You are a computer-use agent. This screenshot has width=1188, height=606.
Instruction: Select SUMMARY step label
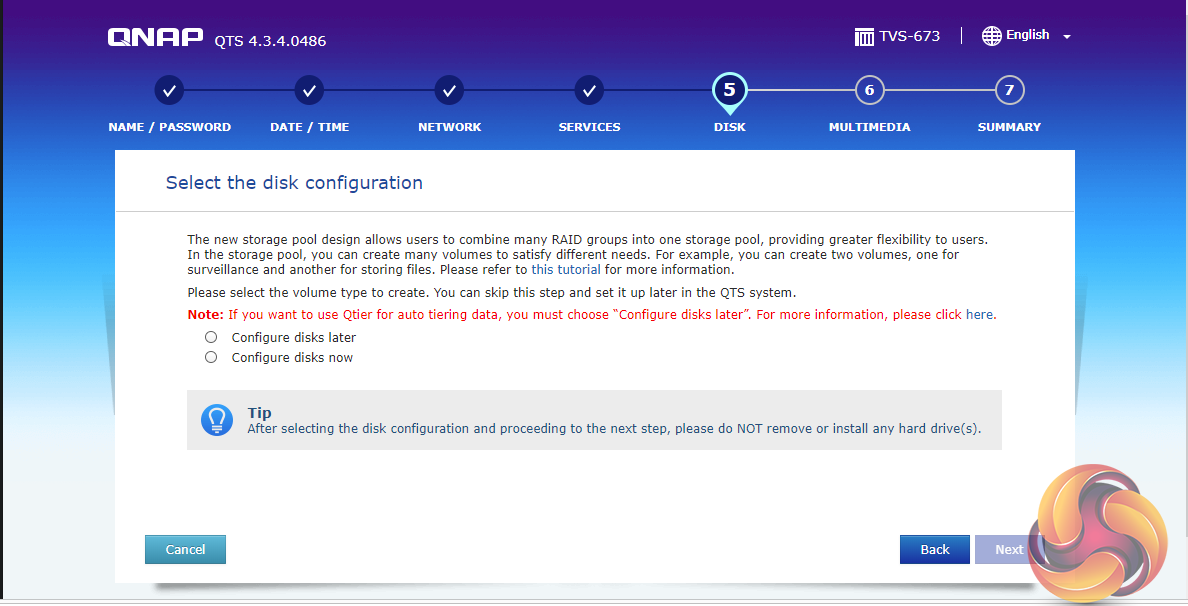coord(1009,127)
